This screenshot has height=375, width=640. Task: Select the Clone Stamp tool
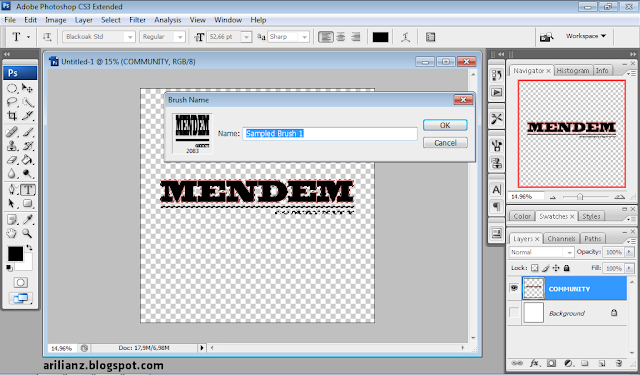[x=12, y=146]
